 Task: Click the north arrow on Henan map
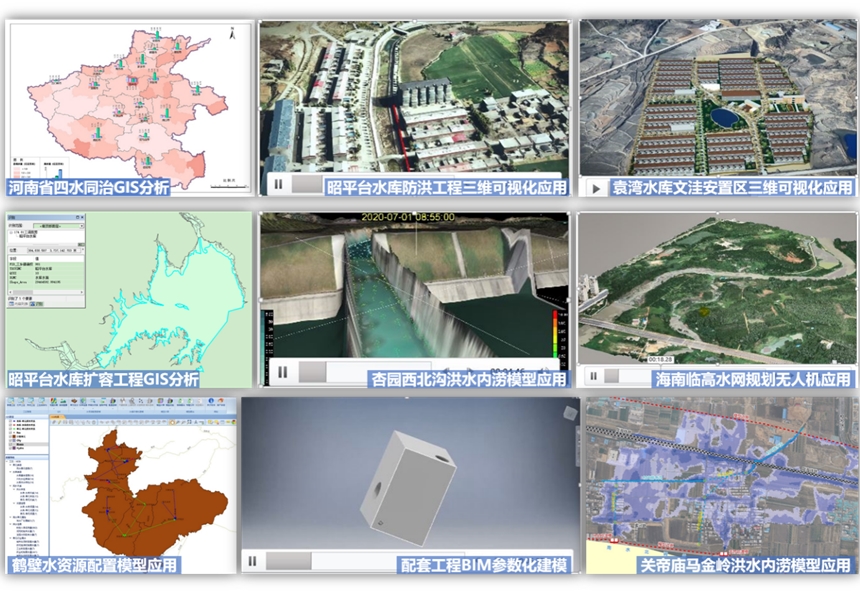tap(232, 34)
